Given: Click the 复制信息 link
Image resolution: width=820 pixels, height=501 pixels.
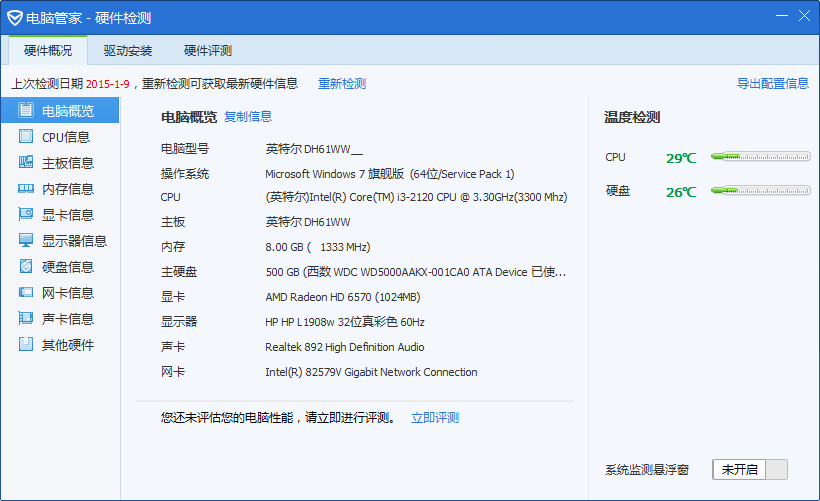Looking at the screenshot, I should 248,117.
